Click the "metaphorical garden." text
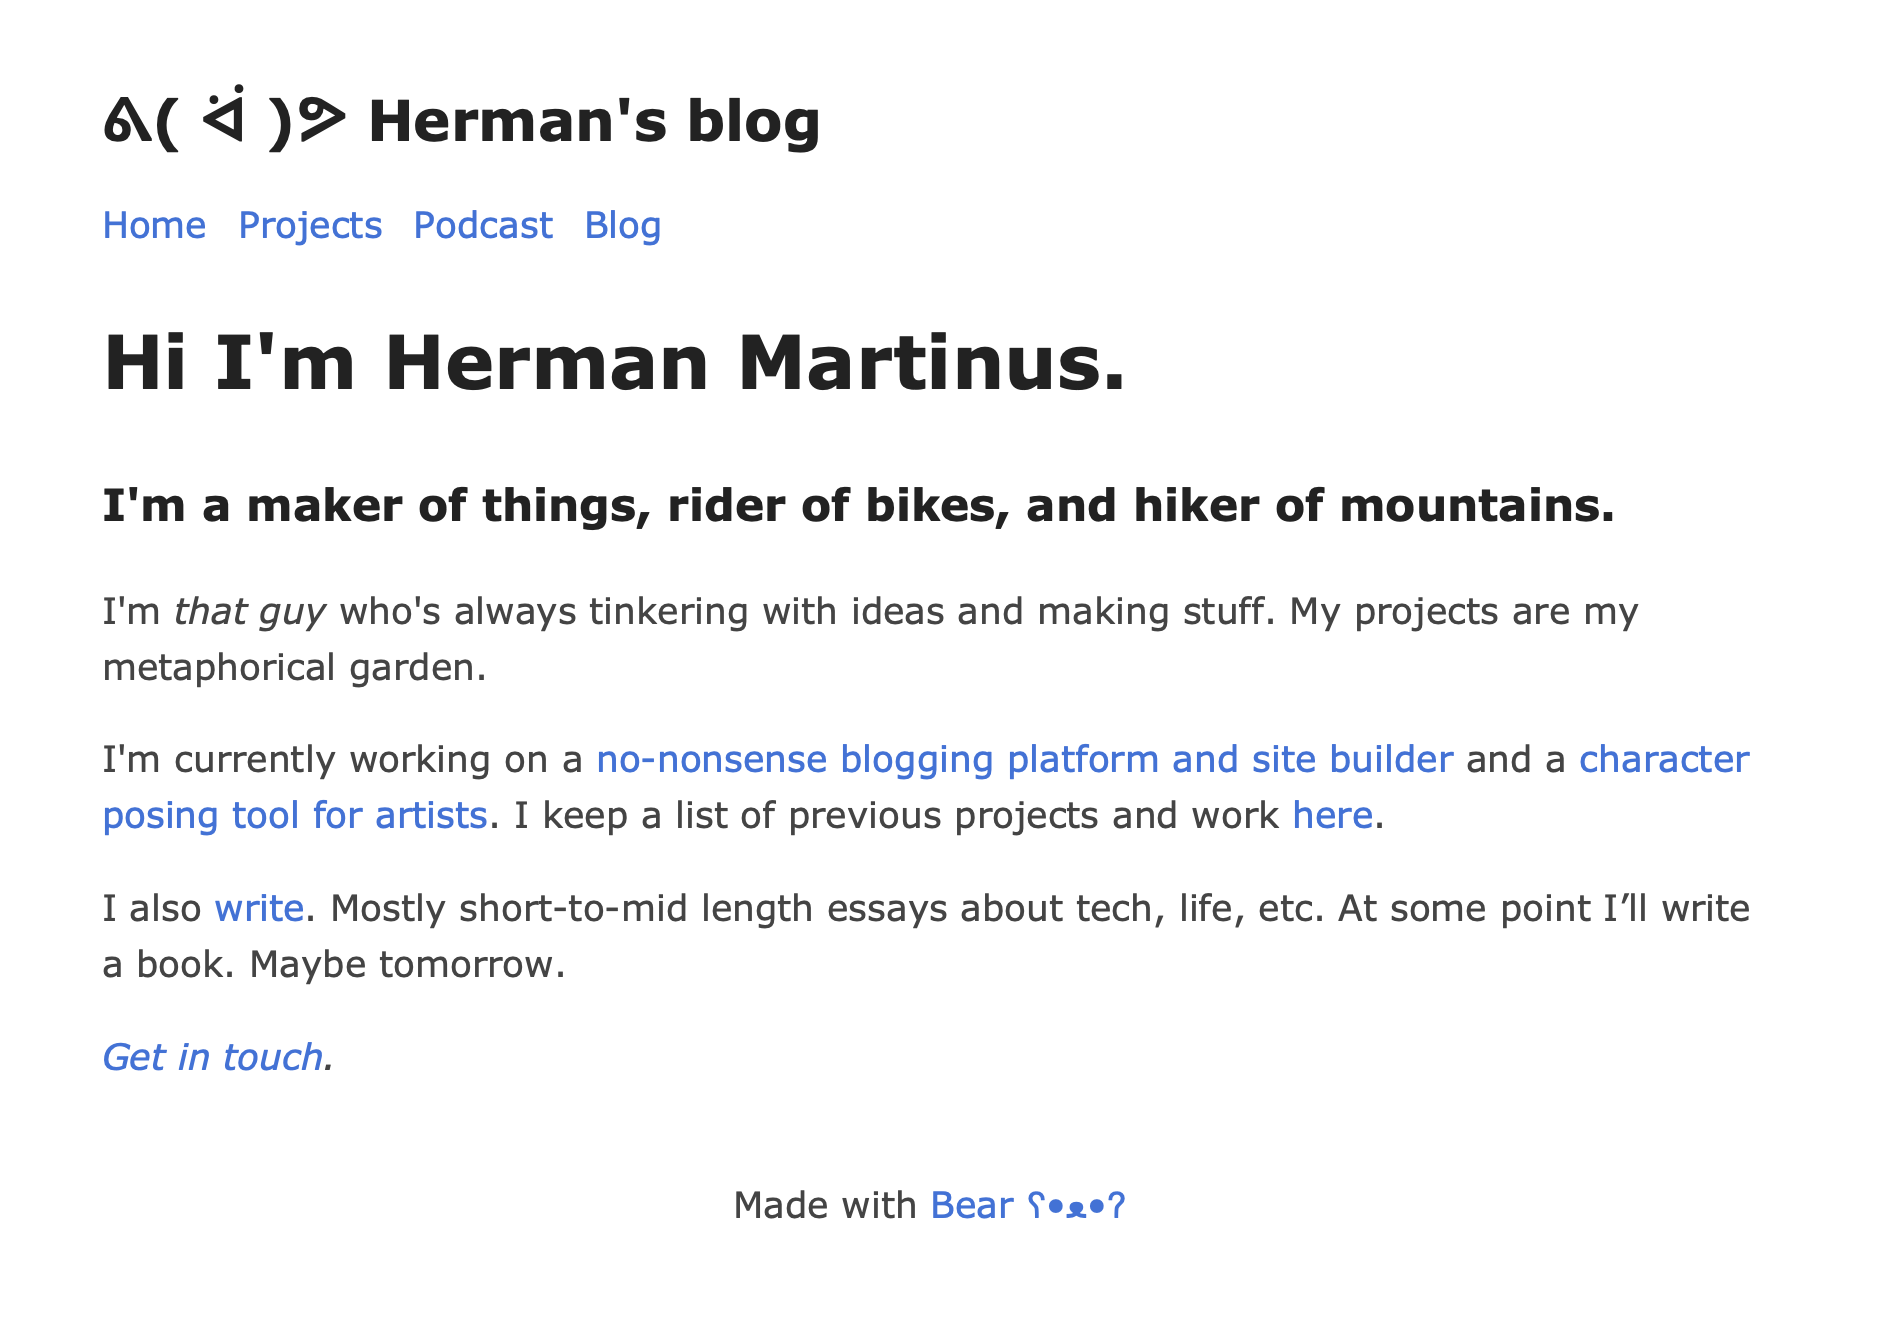Viewport: 1884px width, 1330px height. click(294, 668)
